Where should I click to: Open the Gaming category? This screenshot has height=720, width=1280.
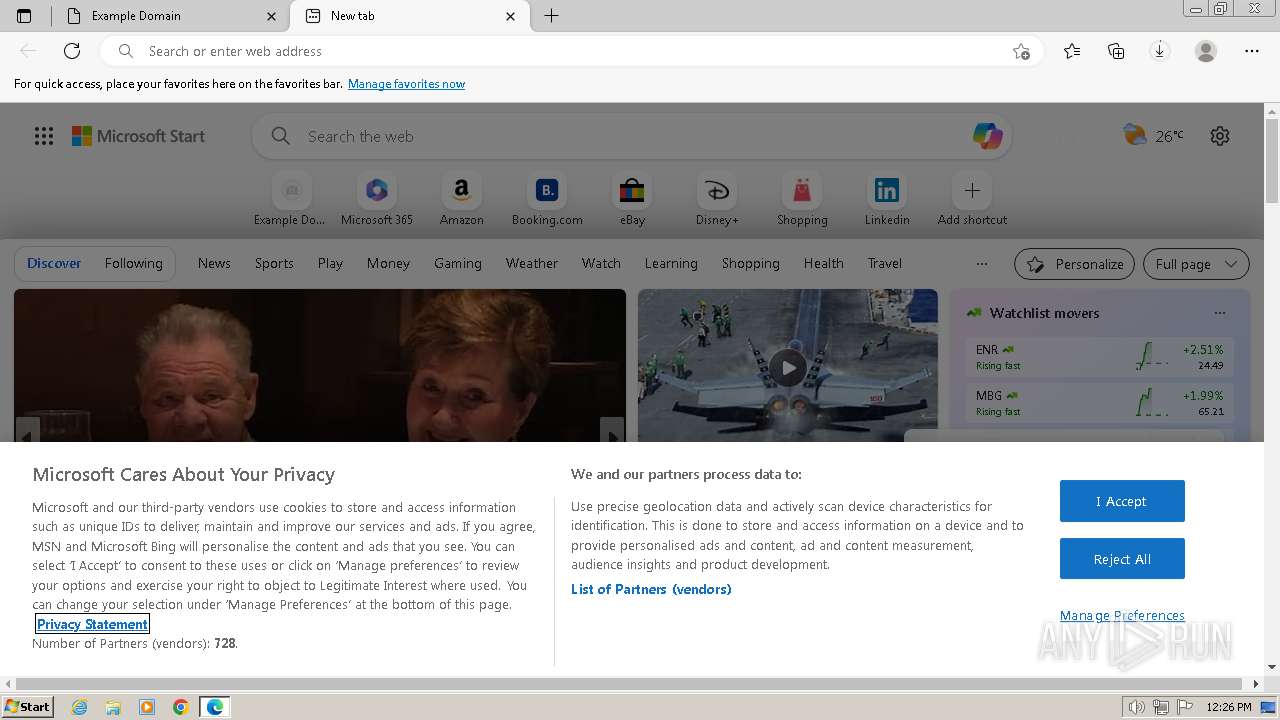(458, 263)
